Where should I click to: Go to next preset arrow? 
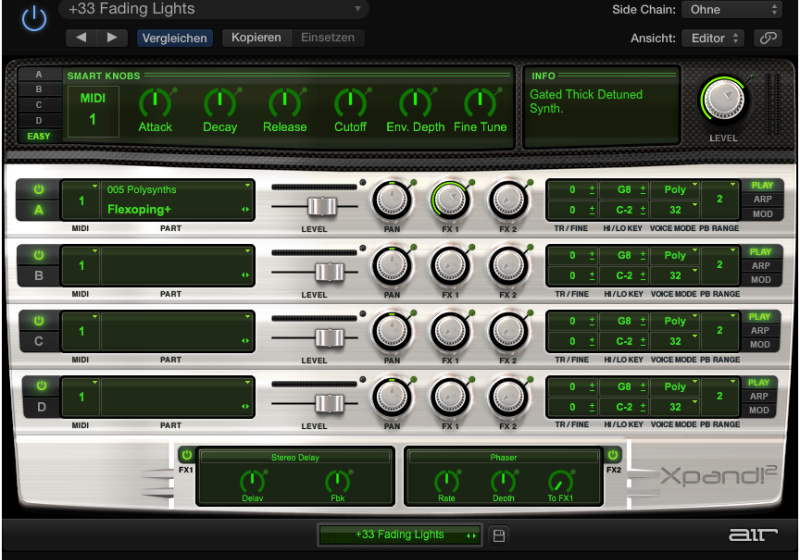click(x=111, y=38)
